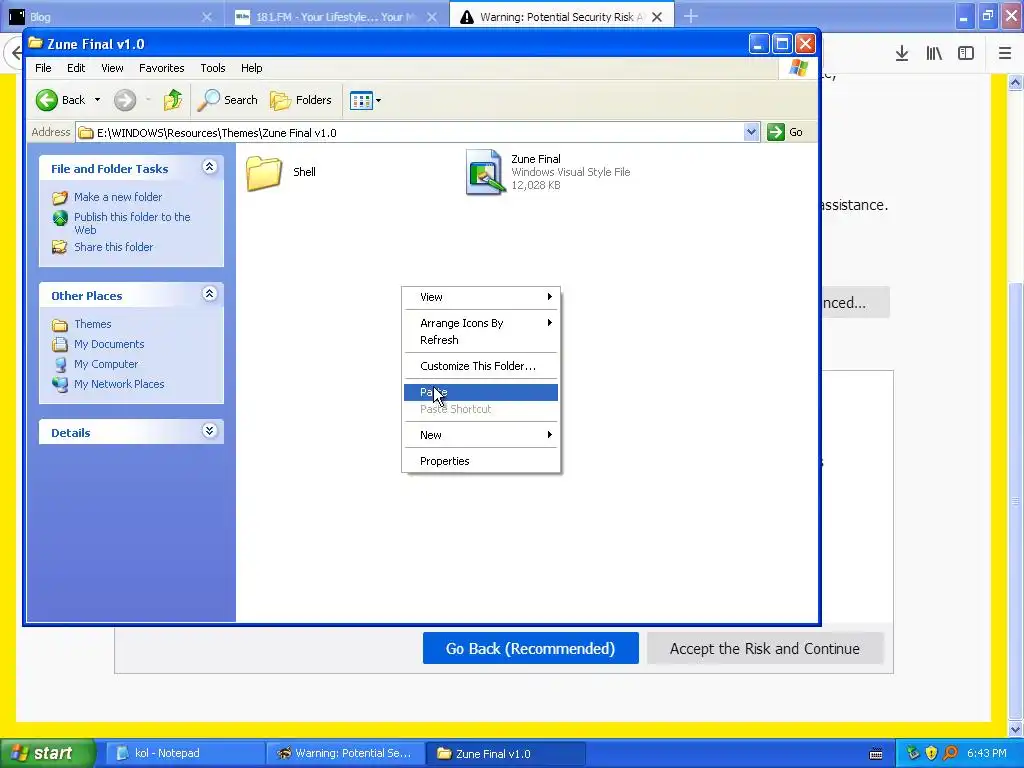Choose Refresh from context menu

[x=481, y=340]
